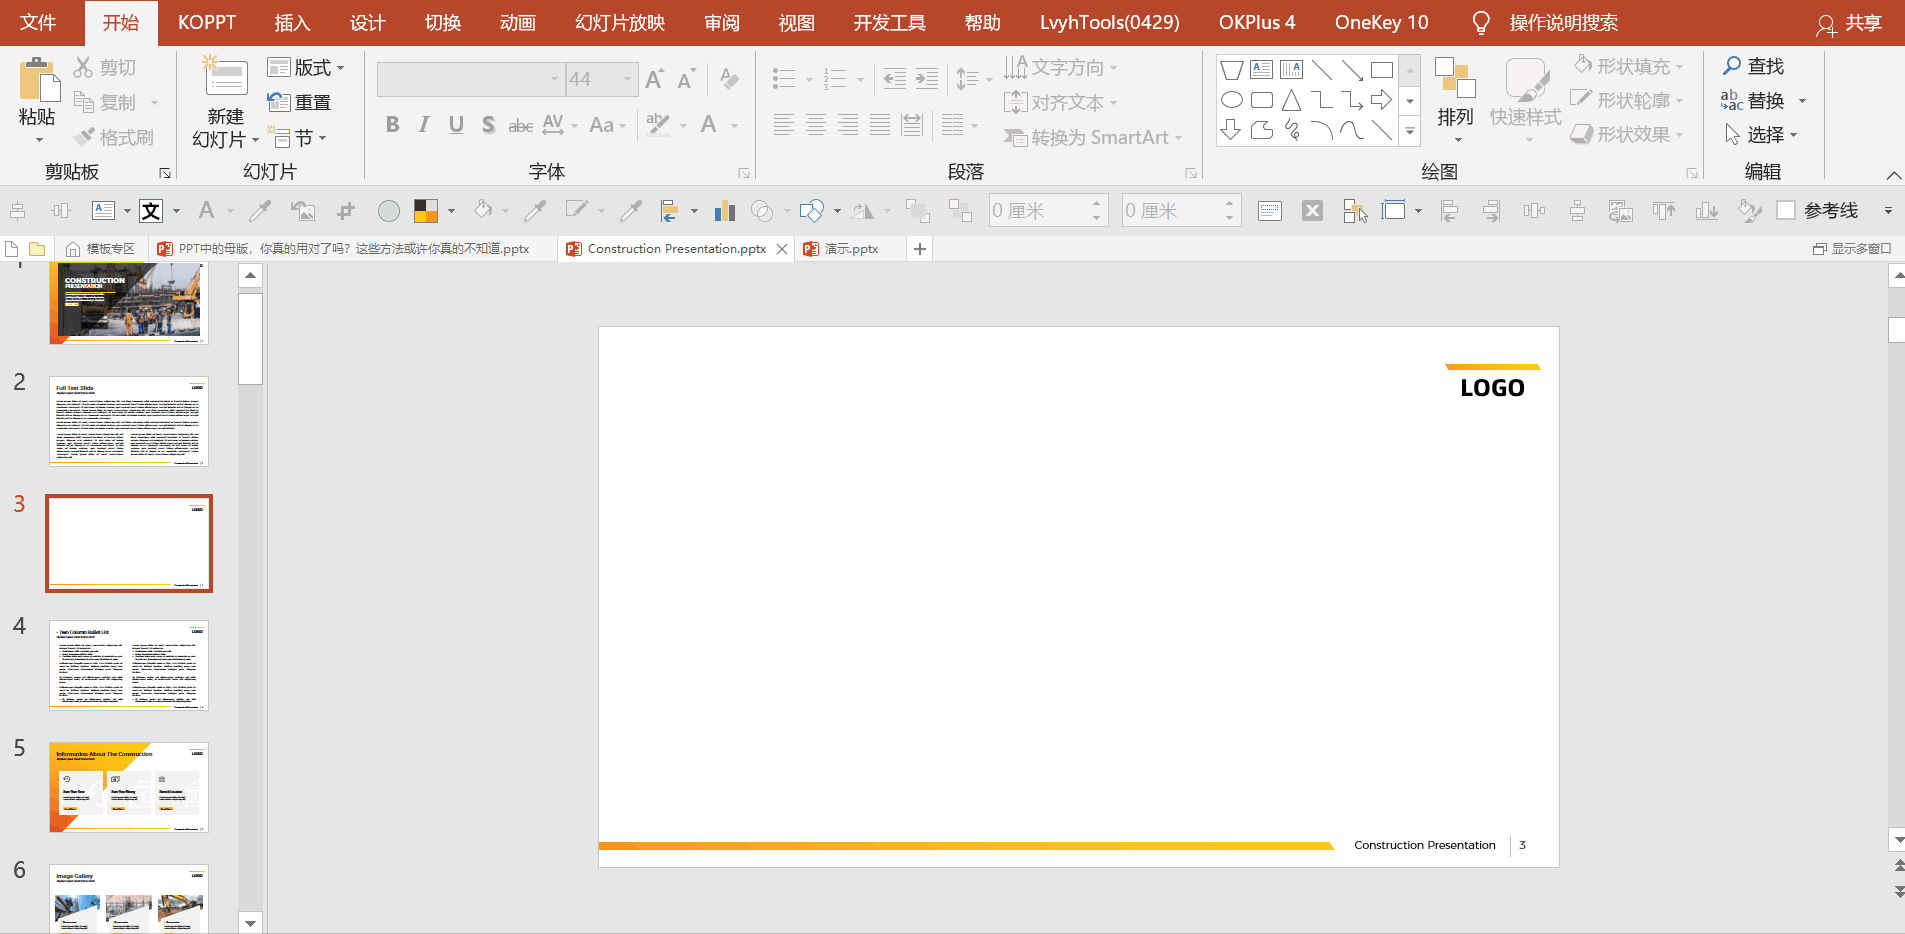Toggle Italic formatting button
Image resolution: width=1905 pixels, height=934 pixels.
424,125
